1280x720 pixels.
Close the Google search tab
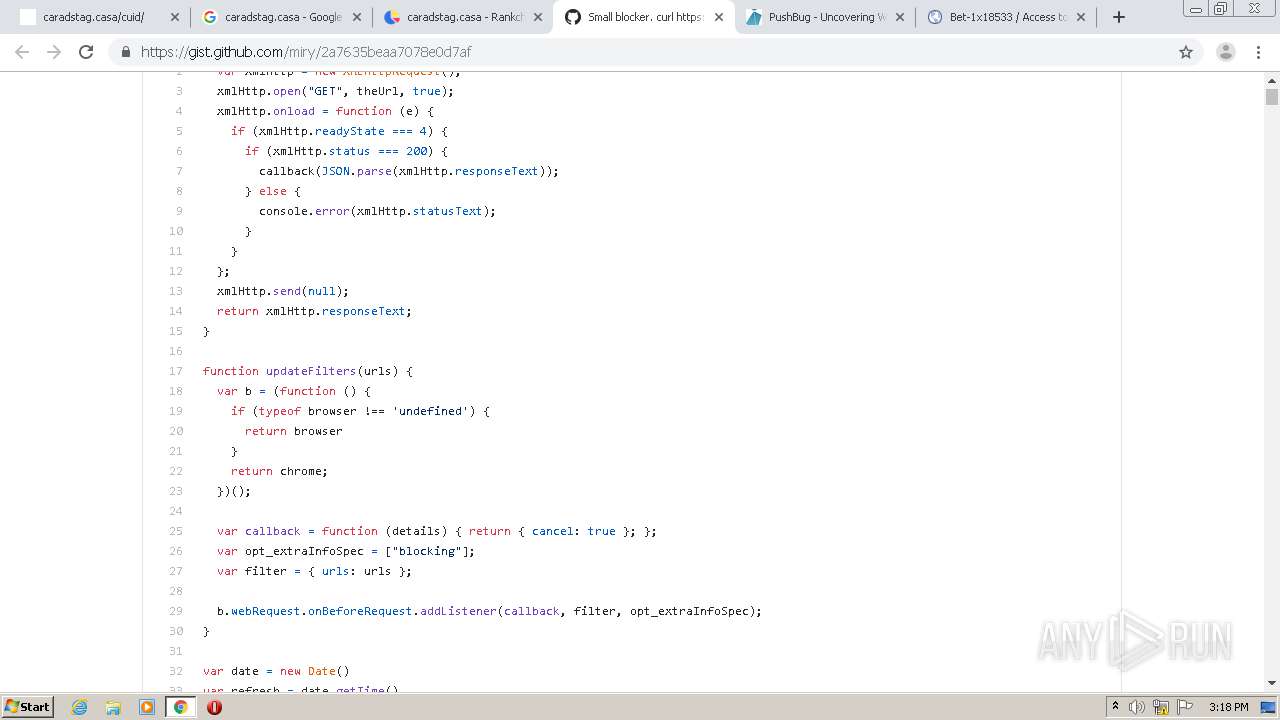(357, 17)
